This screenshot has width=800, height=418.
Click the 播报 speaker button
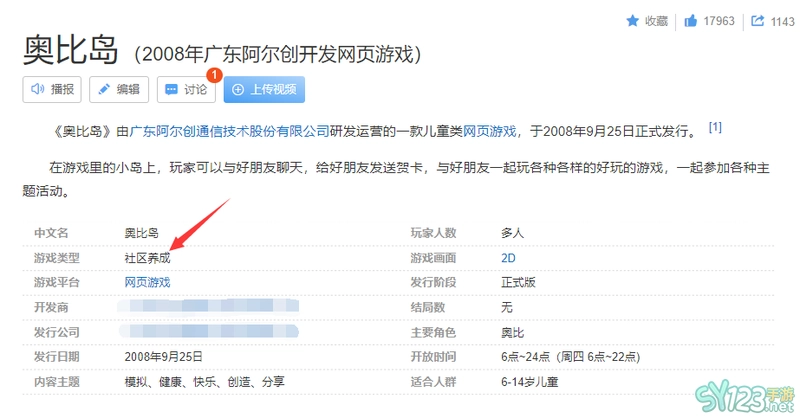[x=52, y=89]
